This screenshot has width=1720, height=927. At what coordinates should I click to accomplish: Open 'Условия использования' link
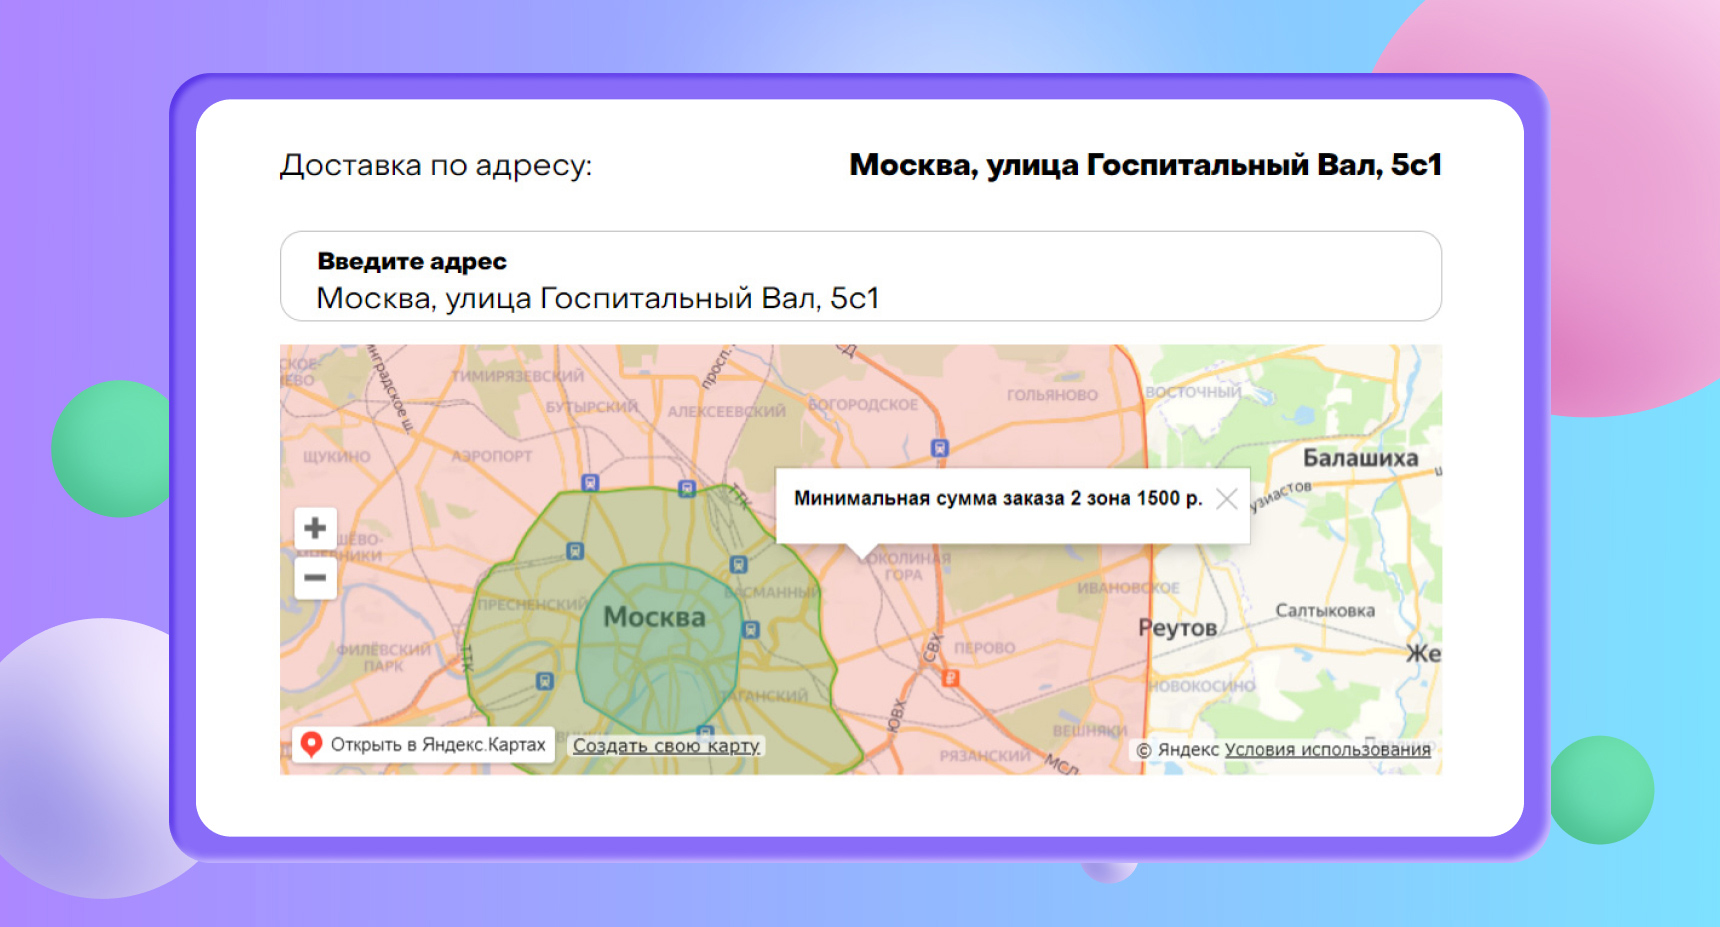pos(1328,749)
